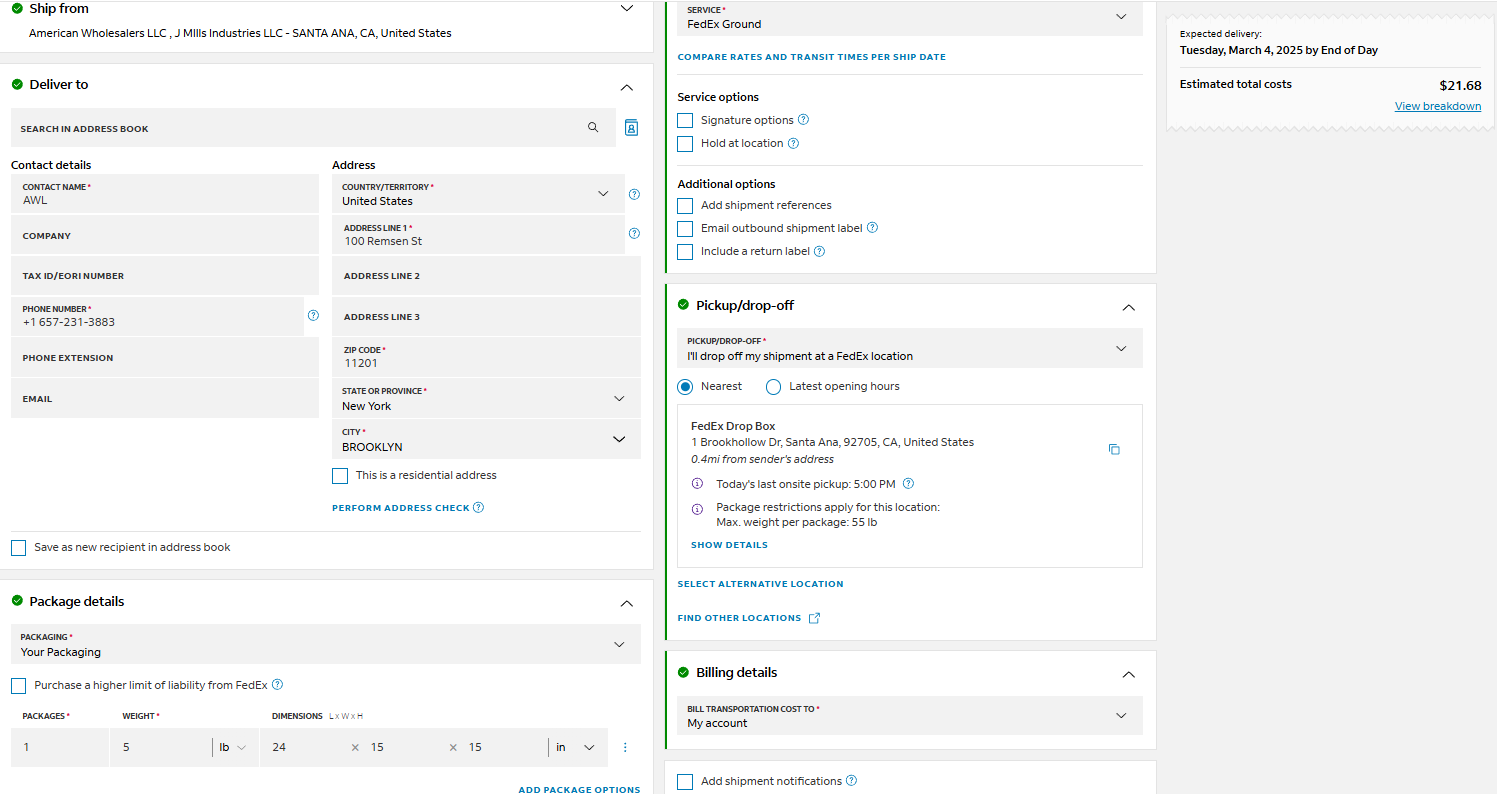Click Select Alternative Location link

pyautogui.click(x=761, y=584)
